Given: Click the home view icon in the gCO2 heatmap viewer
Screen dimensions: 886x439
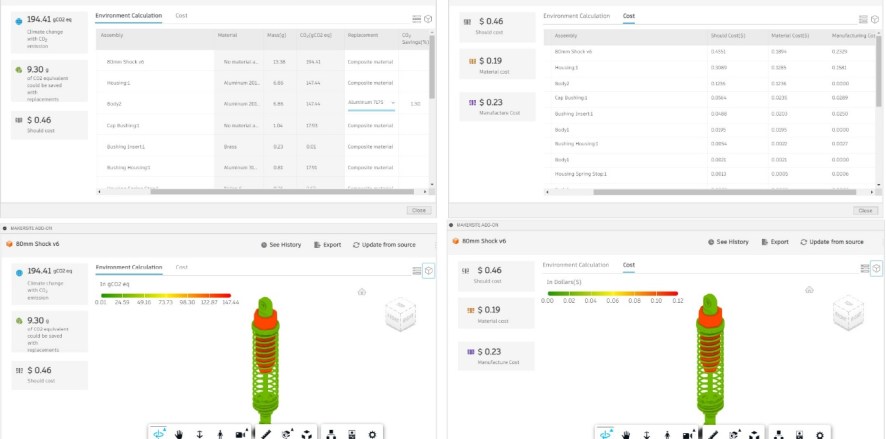Looking at the screenshot, I should click(x=361, y=291).
